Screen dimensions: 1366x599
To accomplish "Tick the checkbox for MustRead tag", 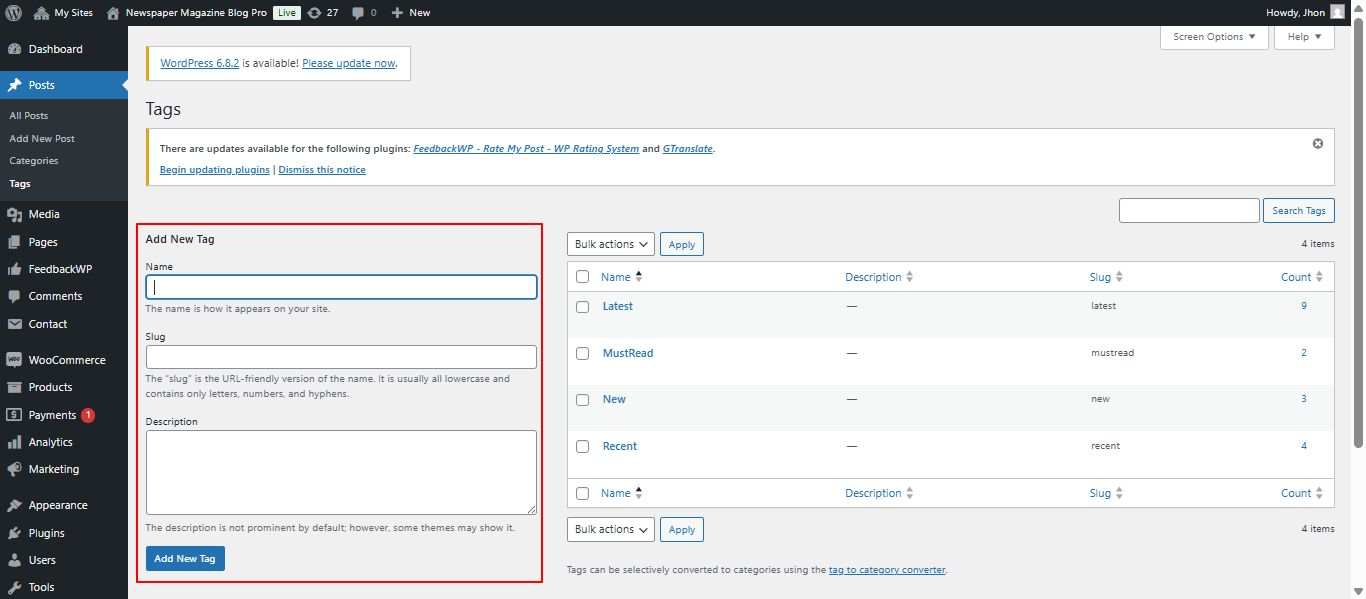I will (x=583, y=354).
